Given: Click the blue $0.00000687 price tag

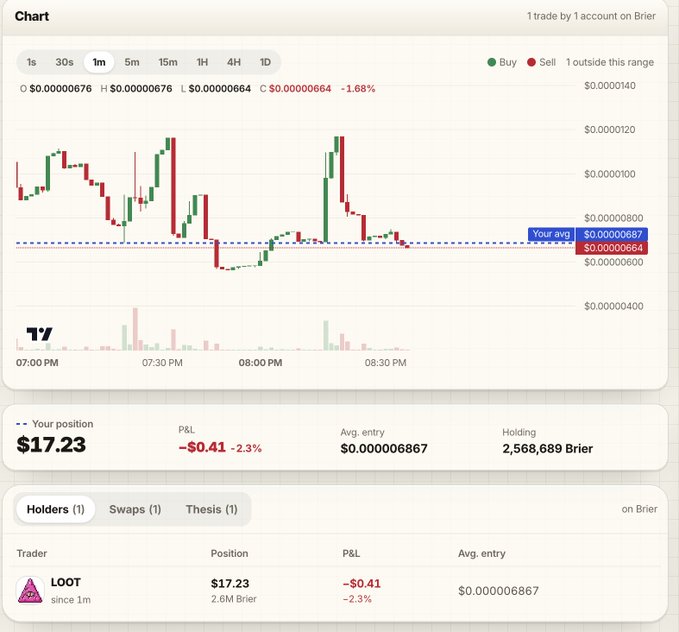Looking at the screenshot, I should 612,234.
